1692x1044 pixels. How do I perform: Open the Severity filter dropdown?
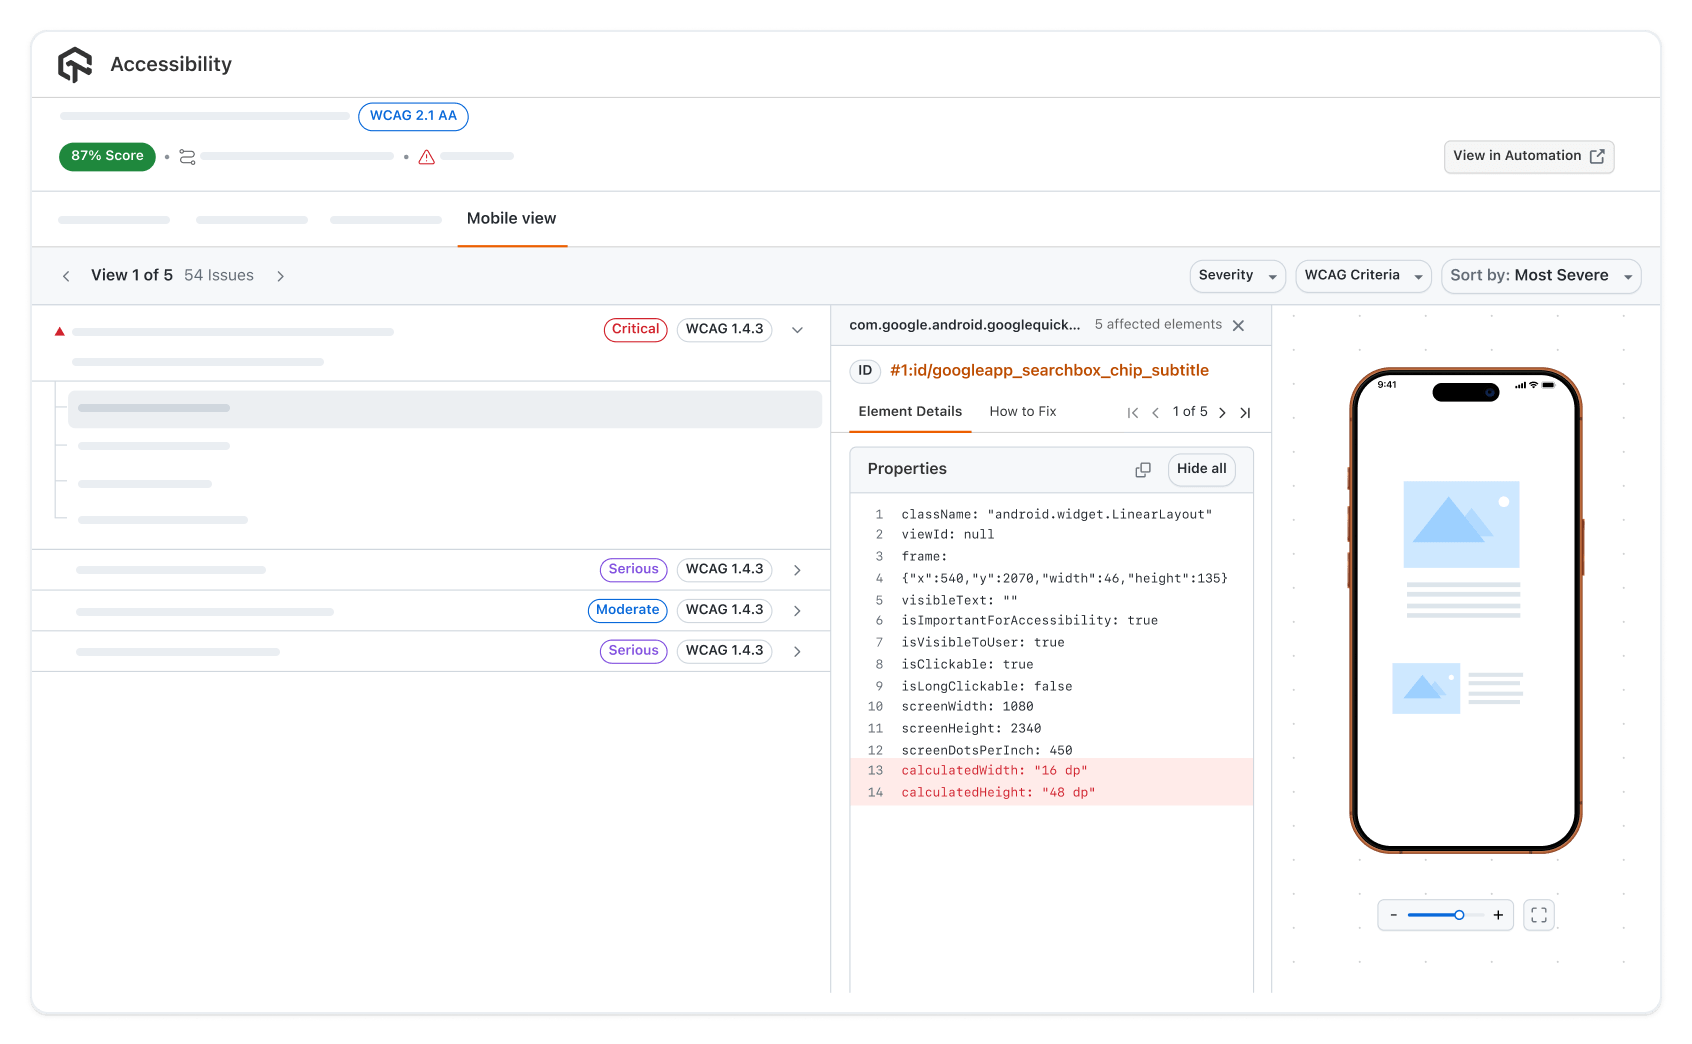[1236, 275]
